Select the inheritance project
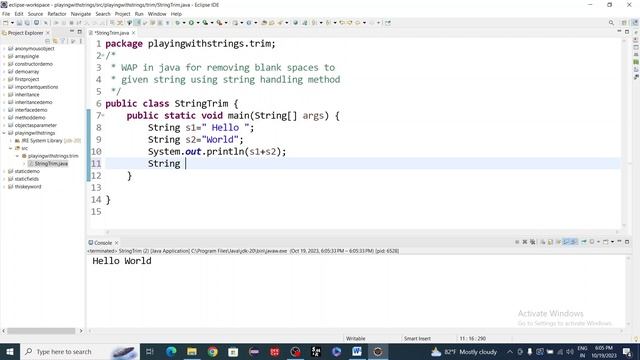Image resolution: width=640 pixels, height=360 pixels. coord(27,95)
